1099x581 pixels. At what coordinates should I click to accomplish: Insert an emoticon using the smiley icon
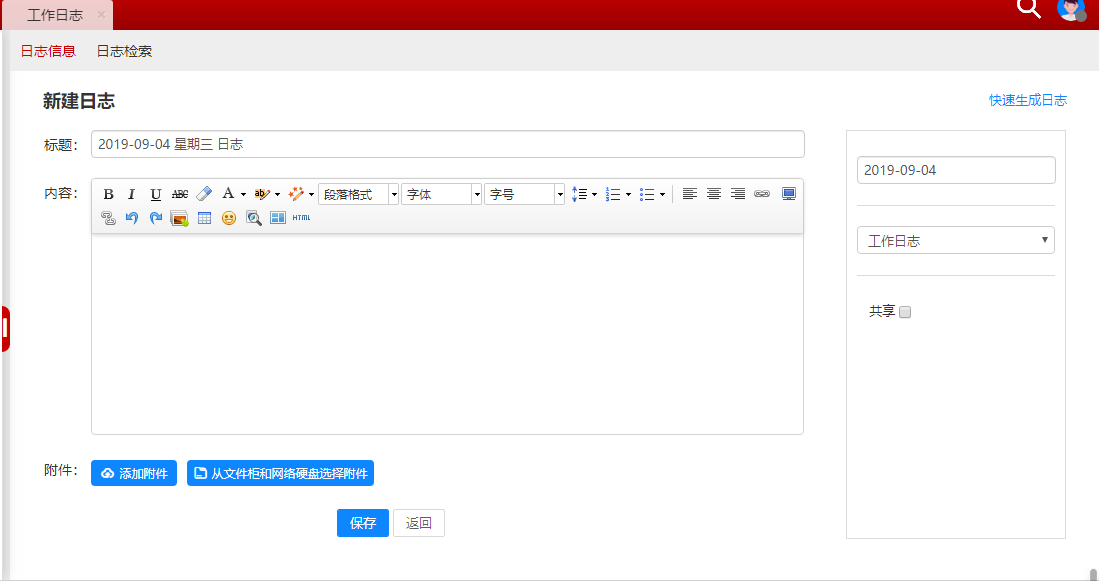[229, 218]
